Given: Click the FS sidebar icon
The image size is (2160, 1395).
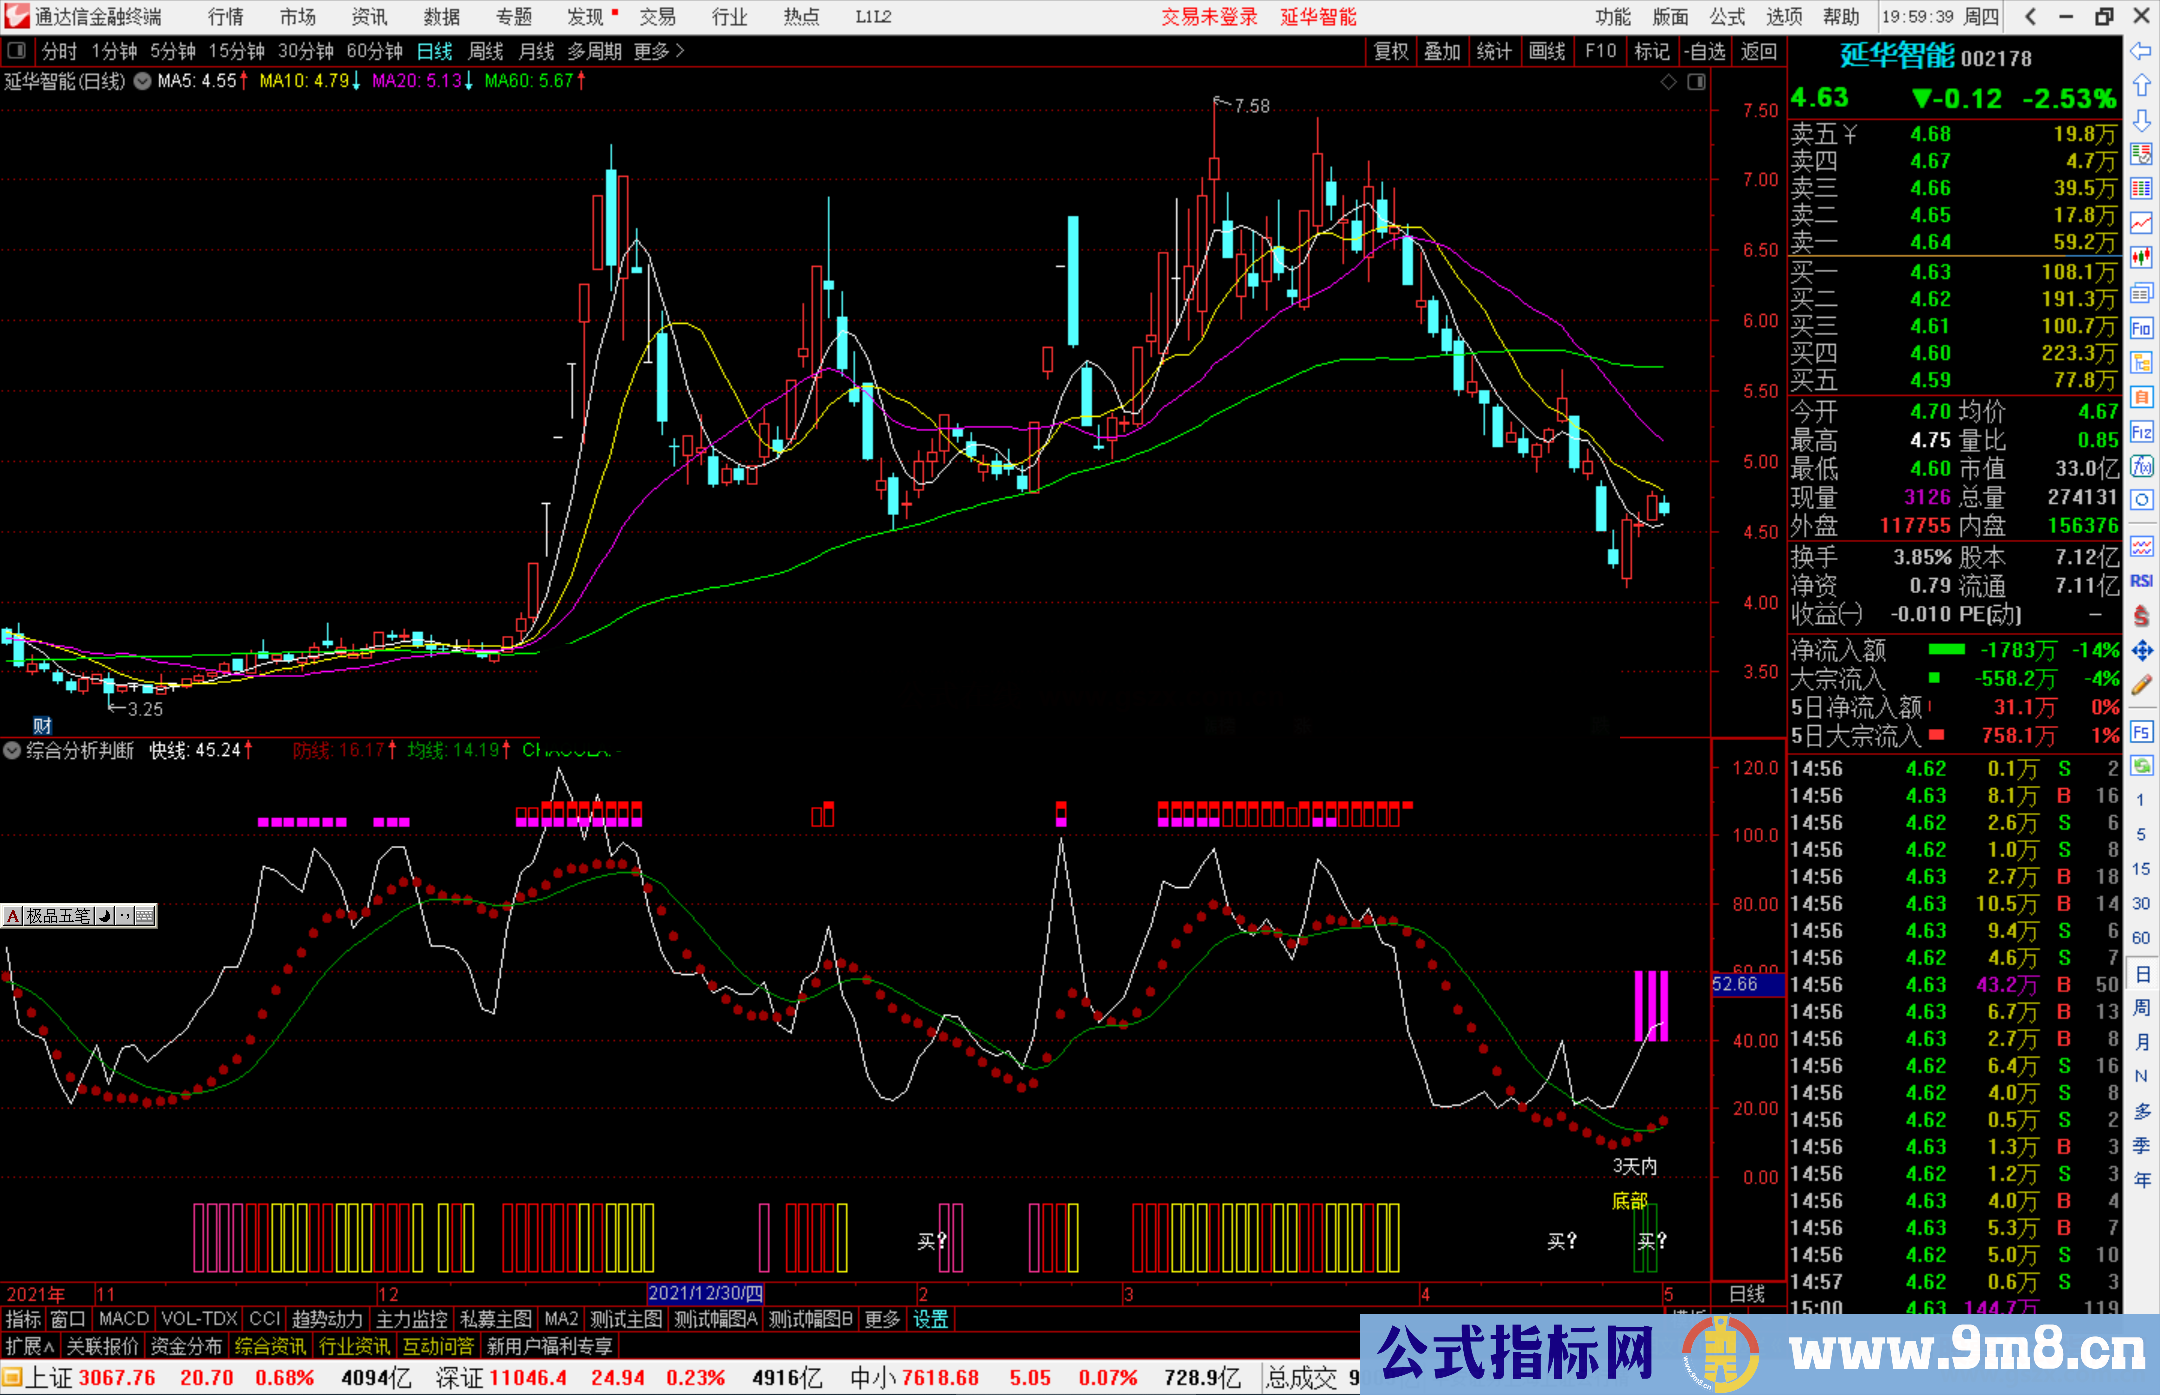Looking at the screenshot, I should (2141, 732).
